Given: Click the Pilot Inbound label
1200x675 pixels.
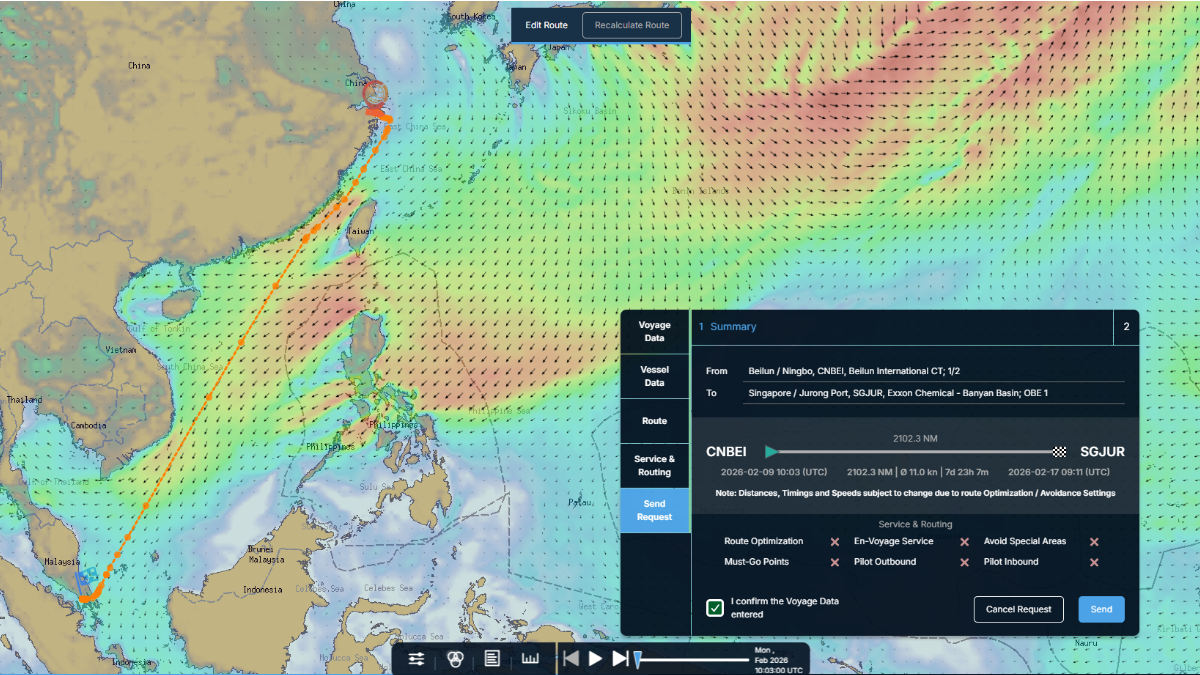Looking at the screenshot, I should coord(1013,562).
